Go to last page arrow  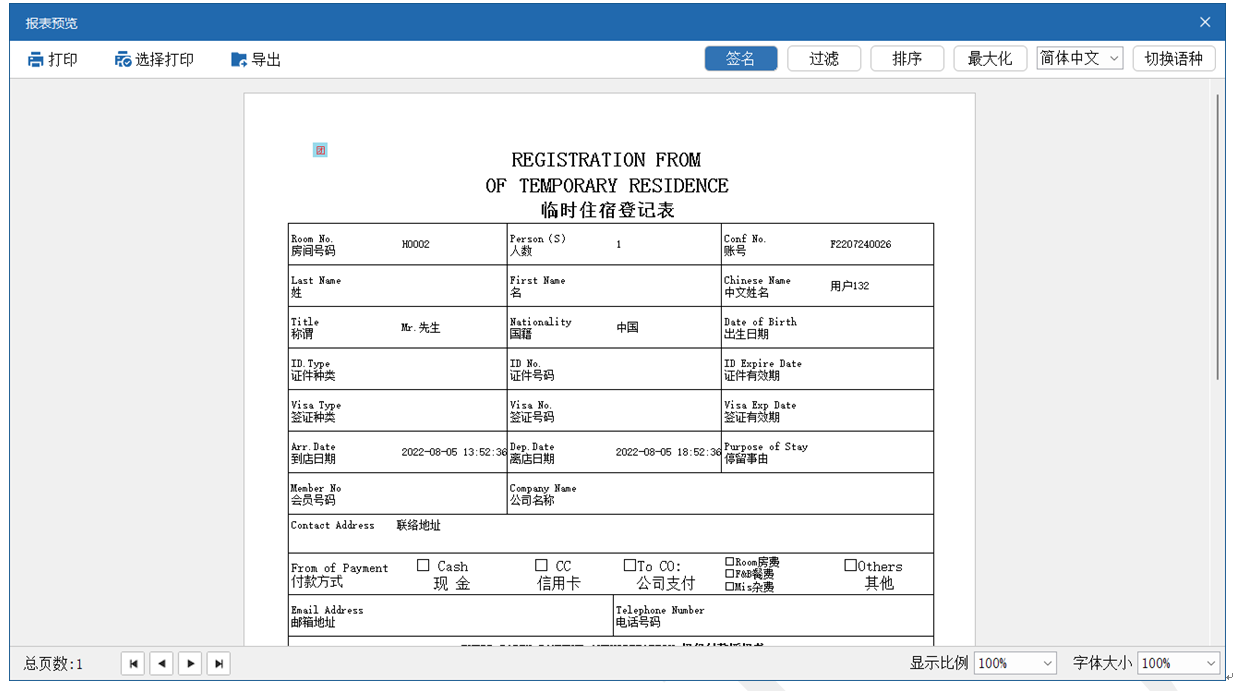click(219, 663)
